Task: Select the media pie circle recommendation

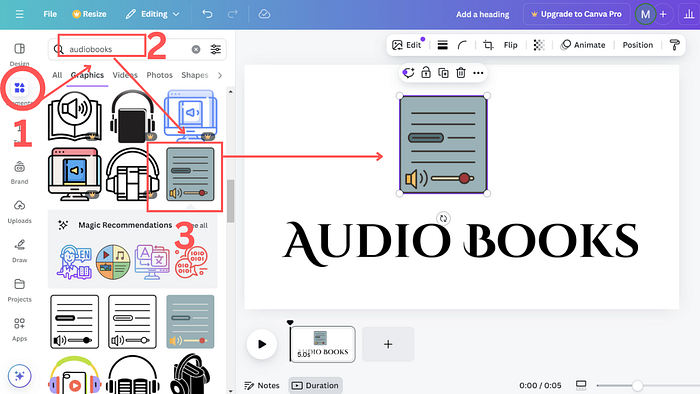Action: click(x=113, y=262)
